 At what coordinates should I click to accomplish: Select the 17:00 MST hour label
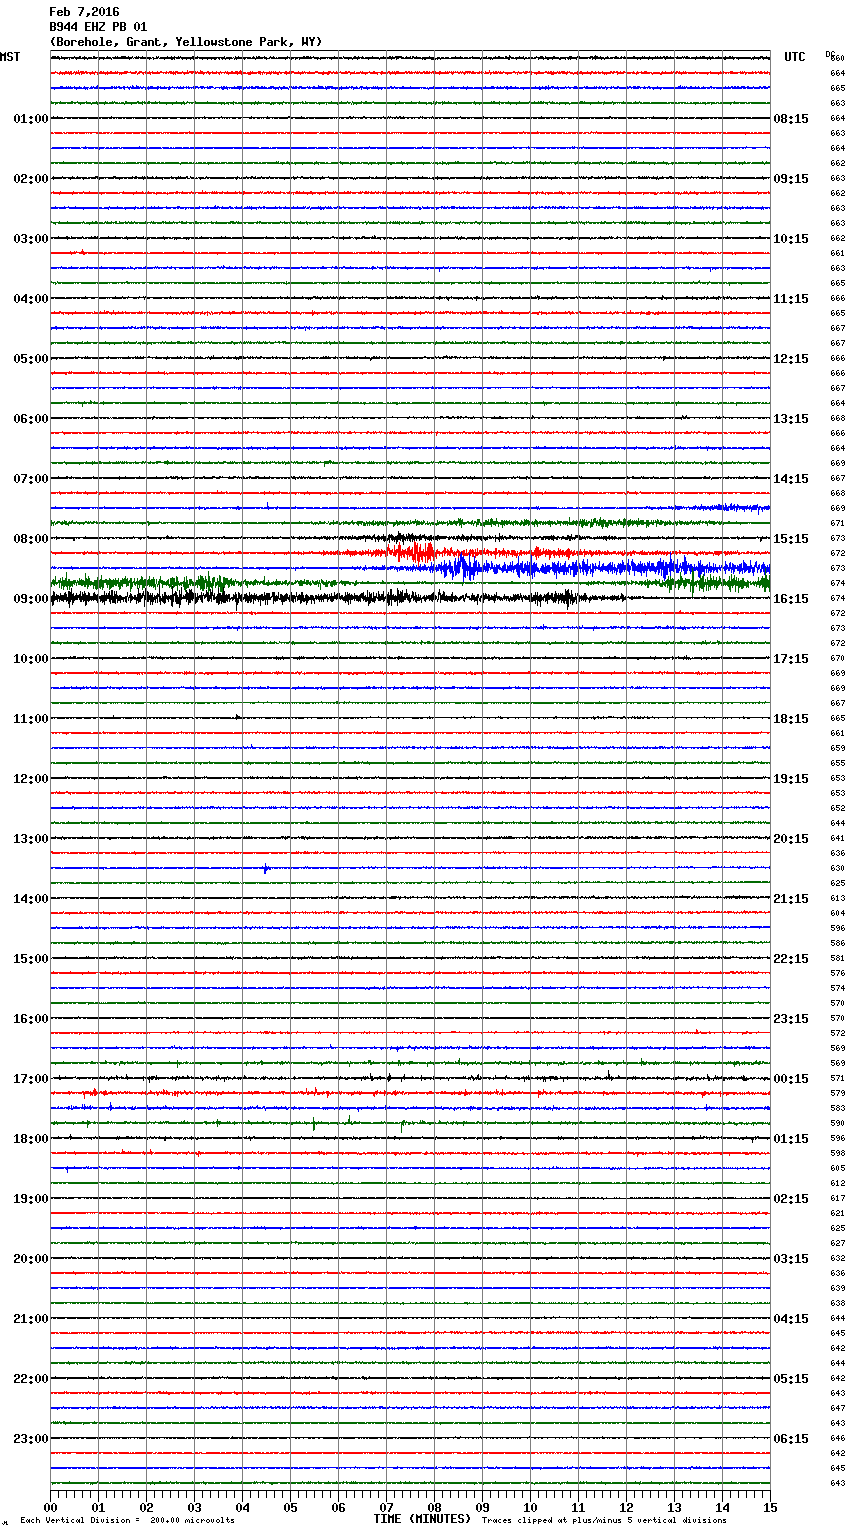coord(30,1079)
